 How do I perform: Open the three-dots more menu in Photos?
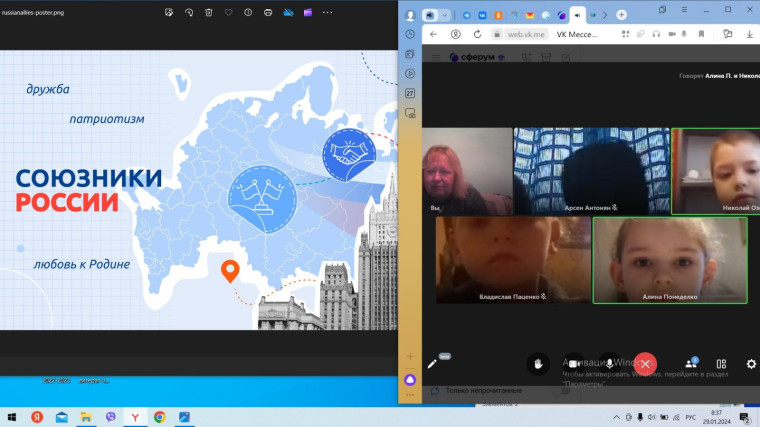pyautogui.click(x=328, y=13)
